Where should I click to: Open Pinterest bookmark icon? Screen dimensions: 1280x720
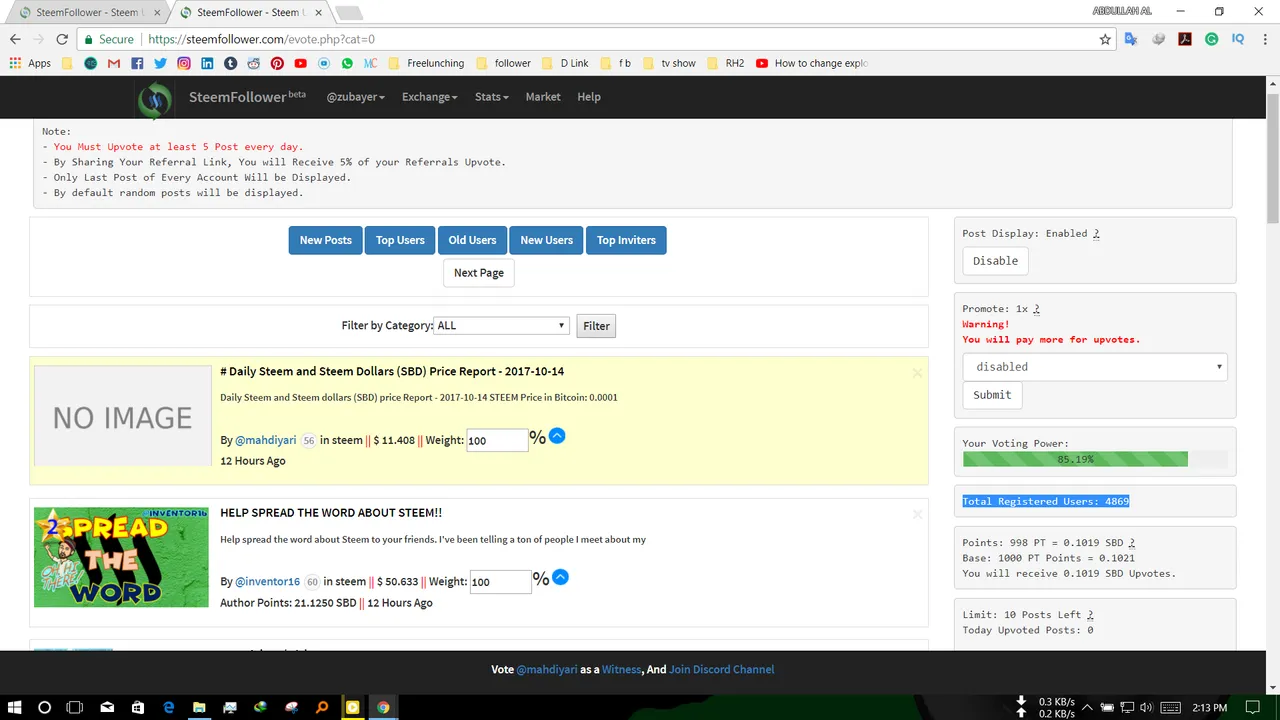pyautogui.click(x=277, y=63)
